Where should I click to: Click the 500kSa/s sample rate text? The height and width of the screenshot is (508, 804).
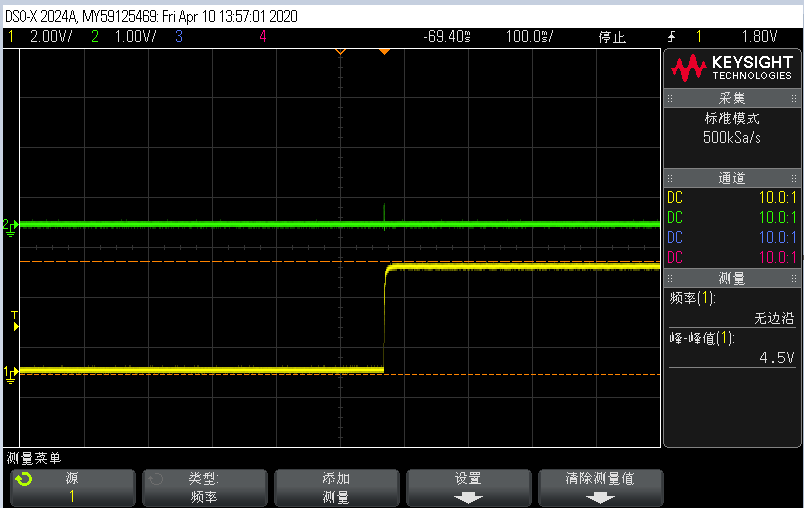coord(732,137)
